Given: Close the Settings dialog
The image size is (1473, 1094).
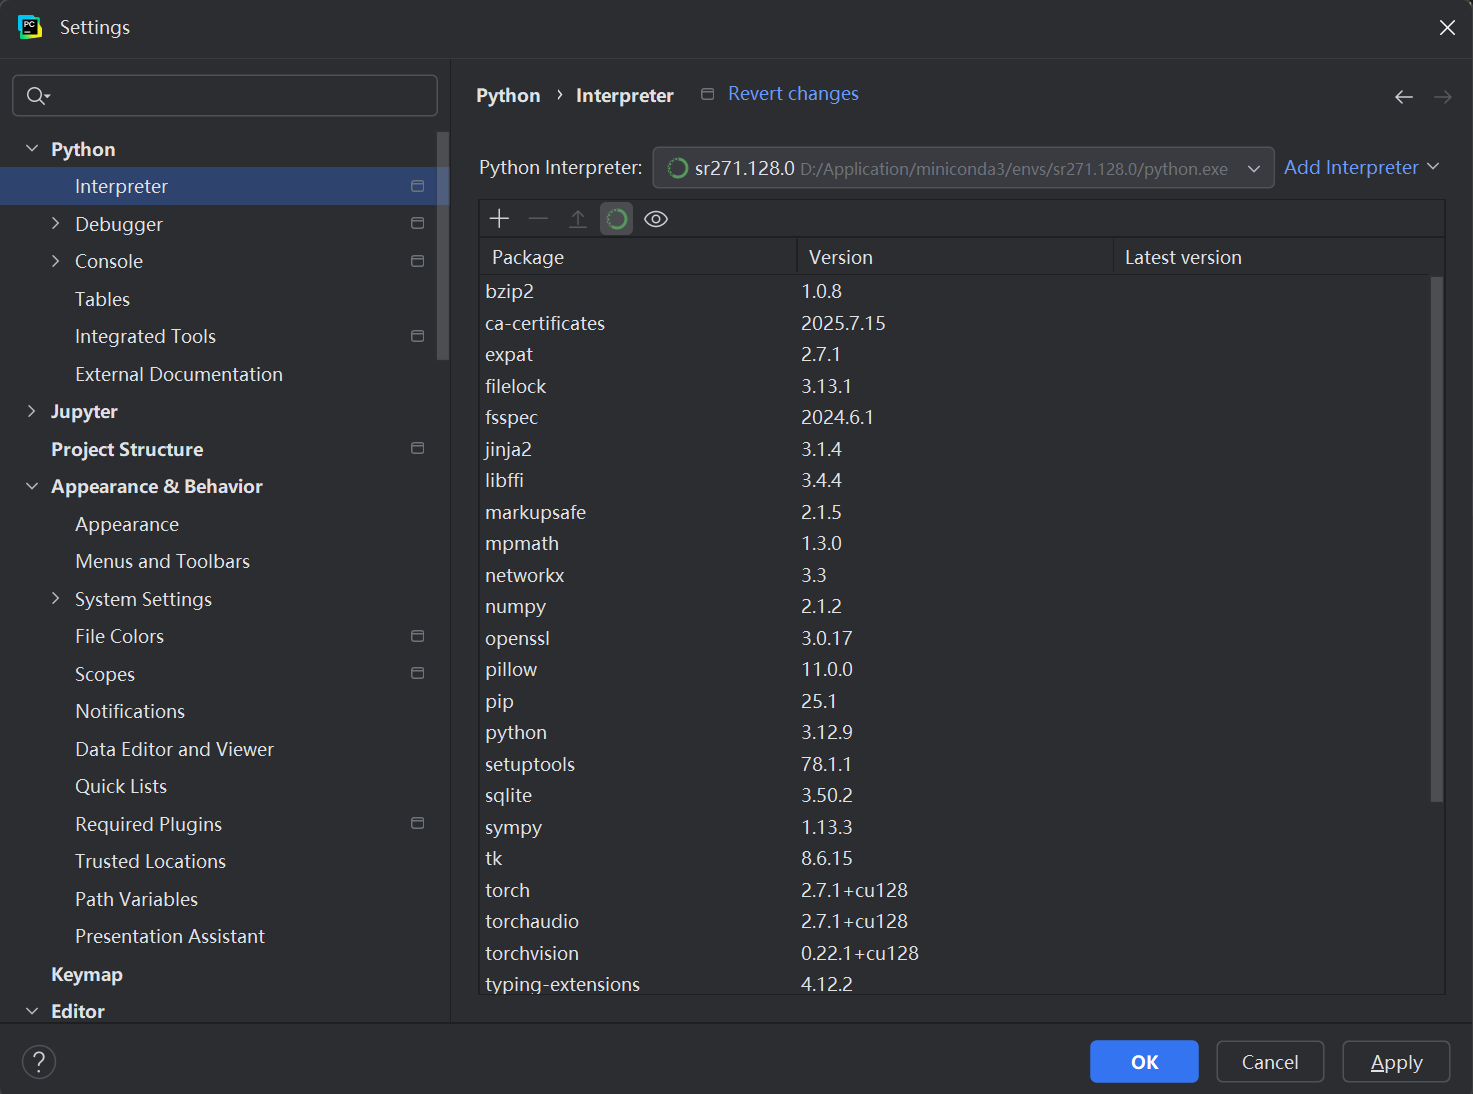Looking at the screenshot, I should (x=1447, y=27).
